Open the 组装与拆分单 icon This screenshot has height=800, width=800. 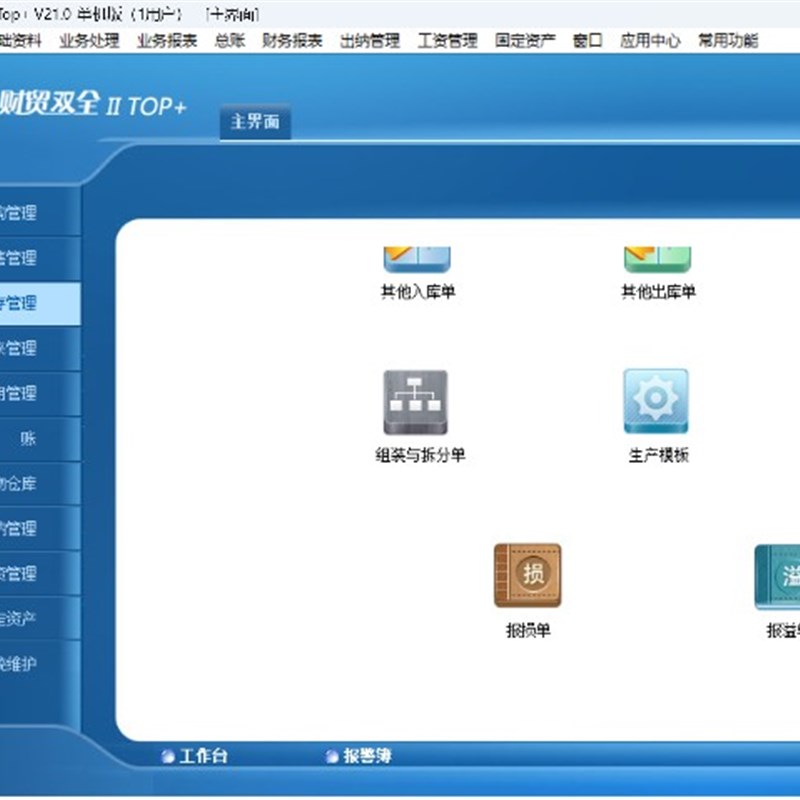point(416,403)
